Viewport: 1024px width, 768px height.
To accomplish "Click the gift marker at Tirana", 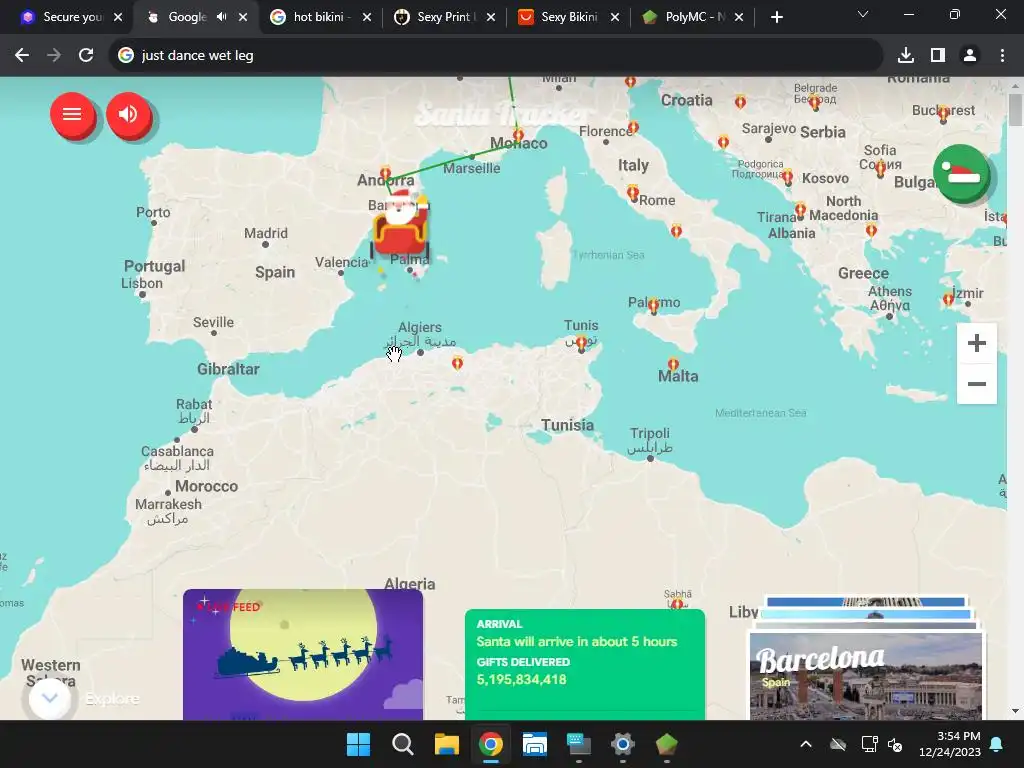I will click(800, 210).
